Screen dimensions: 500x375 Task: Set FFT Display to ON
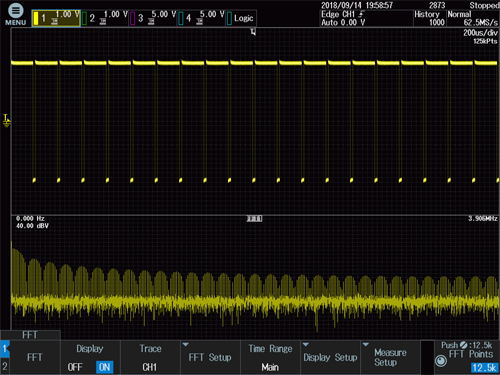click(x=104, y=367)
